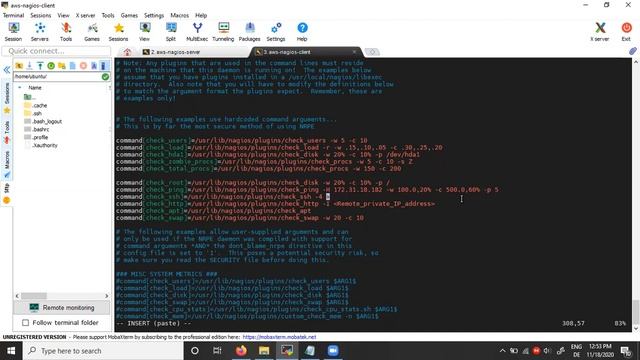Start the X server icon
This screenshot has width=640, height=360.
600,32
